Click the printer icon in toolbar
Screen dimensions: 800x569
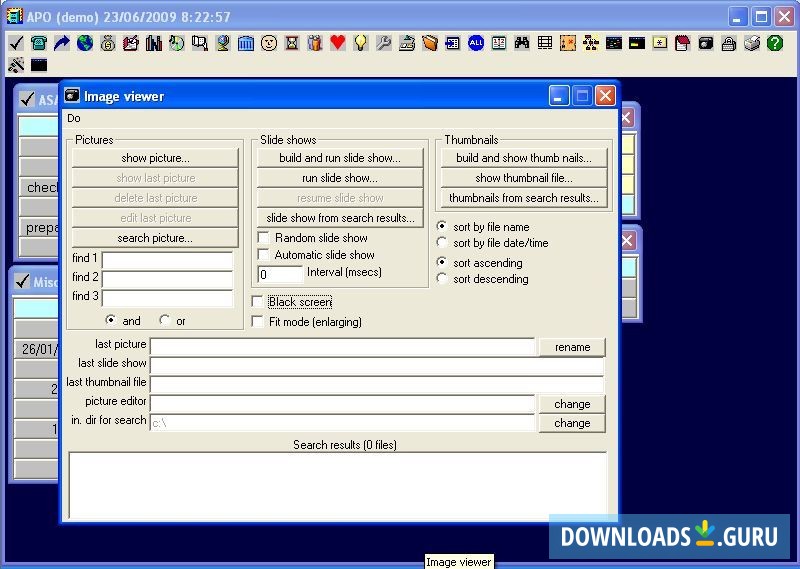[751, 43]
